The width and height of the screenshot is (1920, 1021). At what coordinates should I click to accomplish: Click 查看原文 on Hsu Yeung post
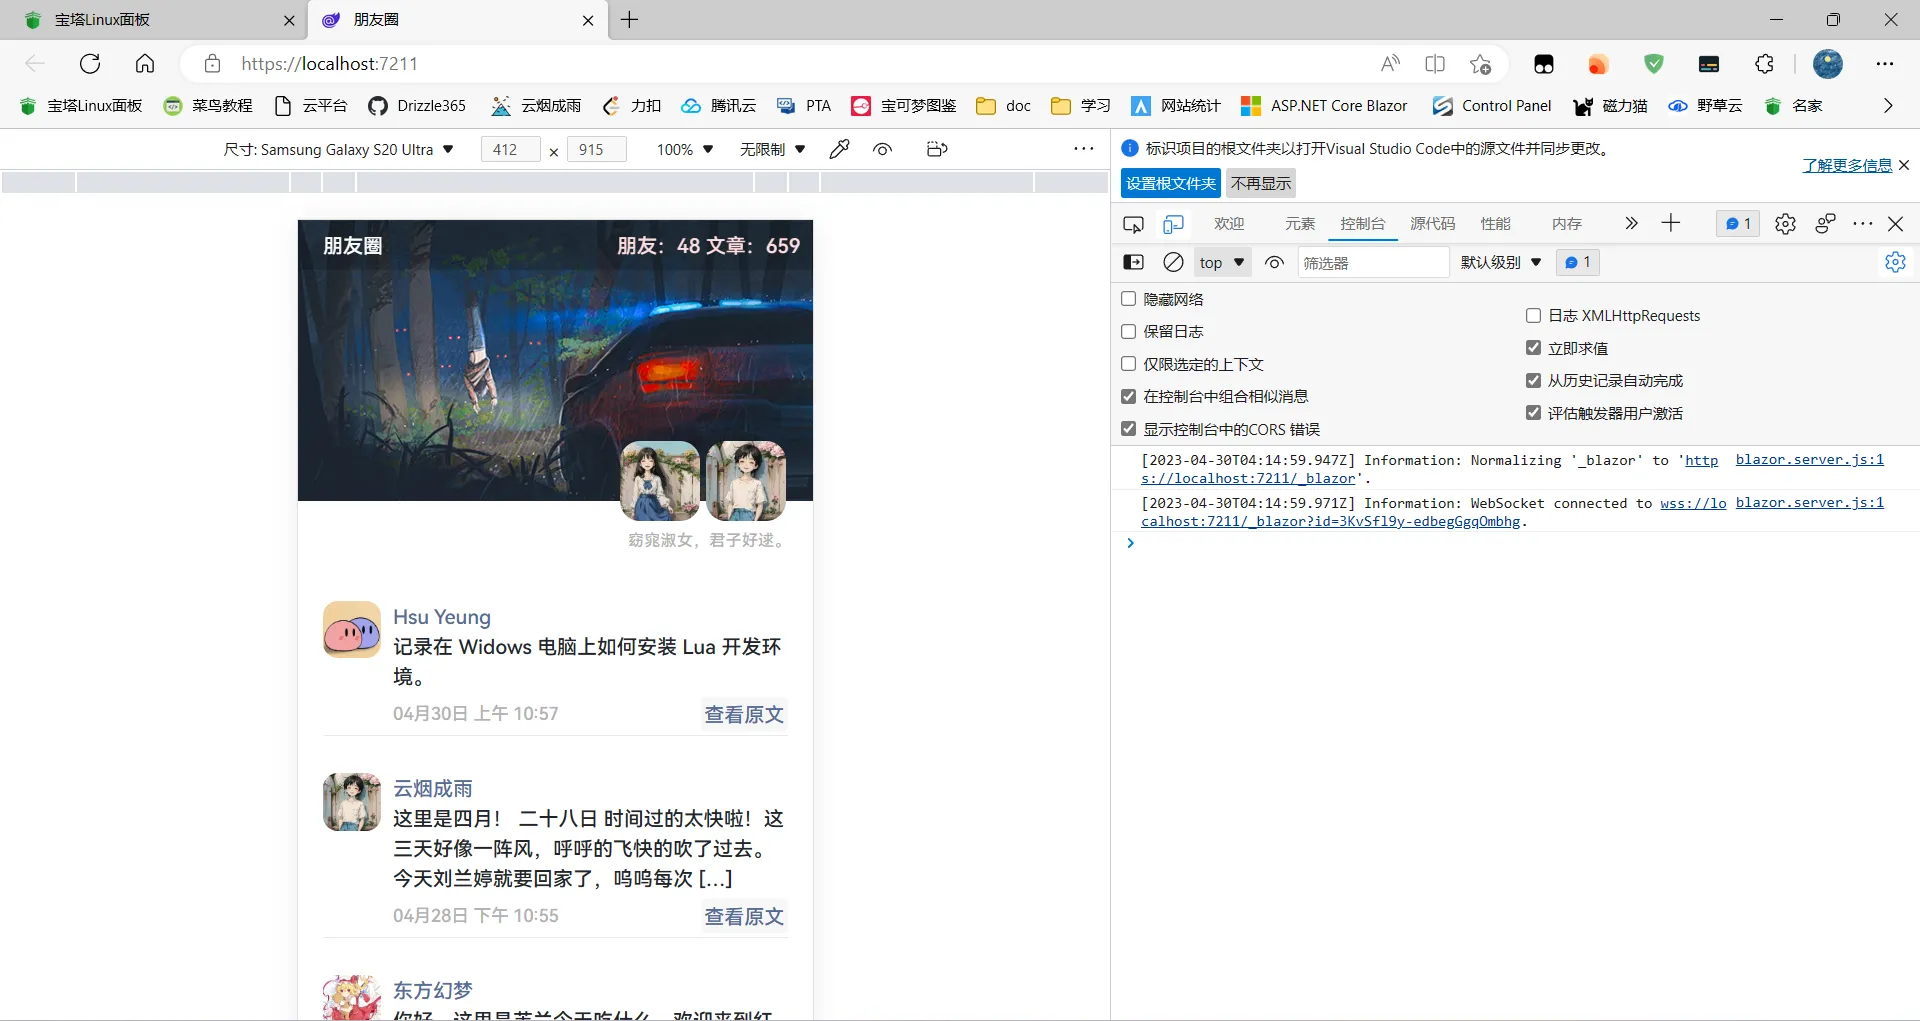point(744,714)
